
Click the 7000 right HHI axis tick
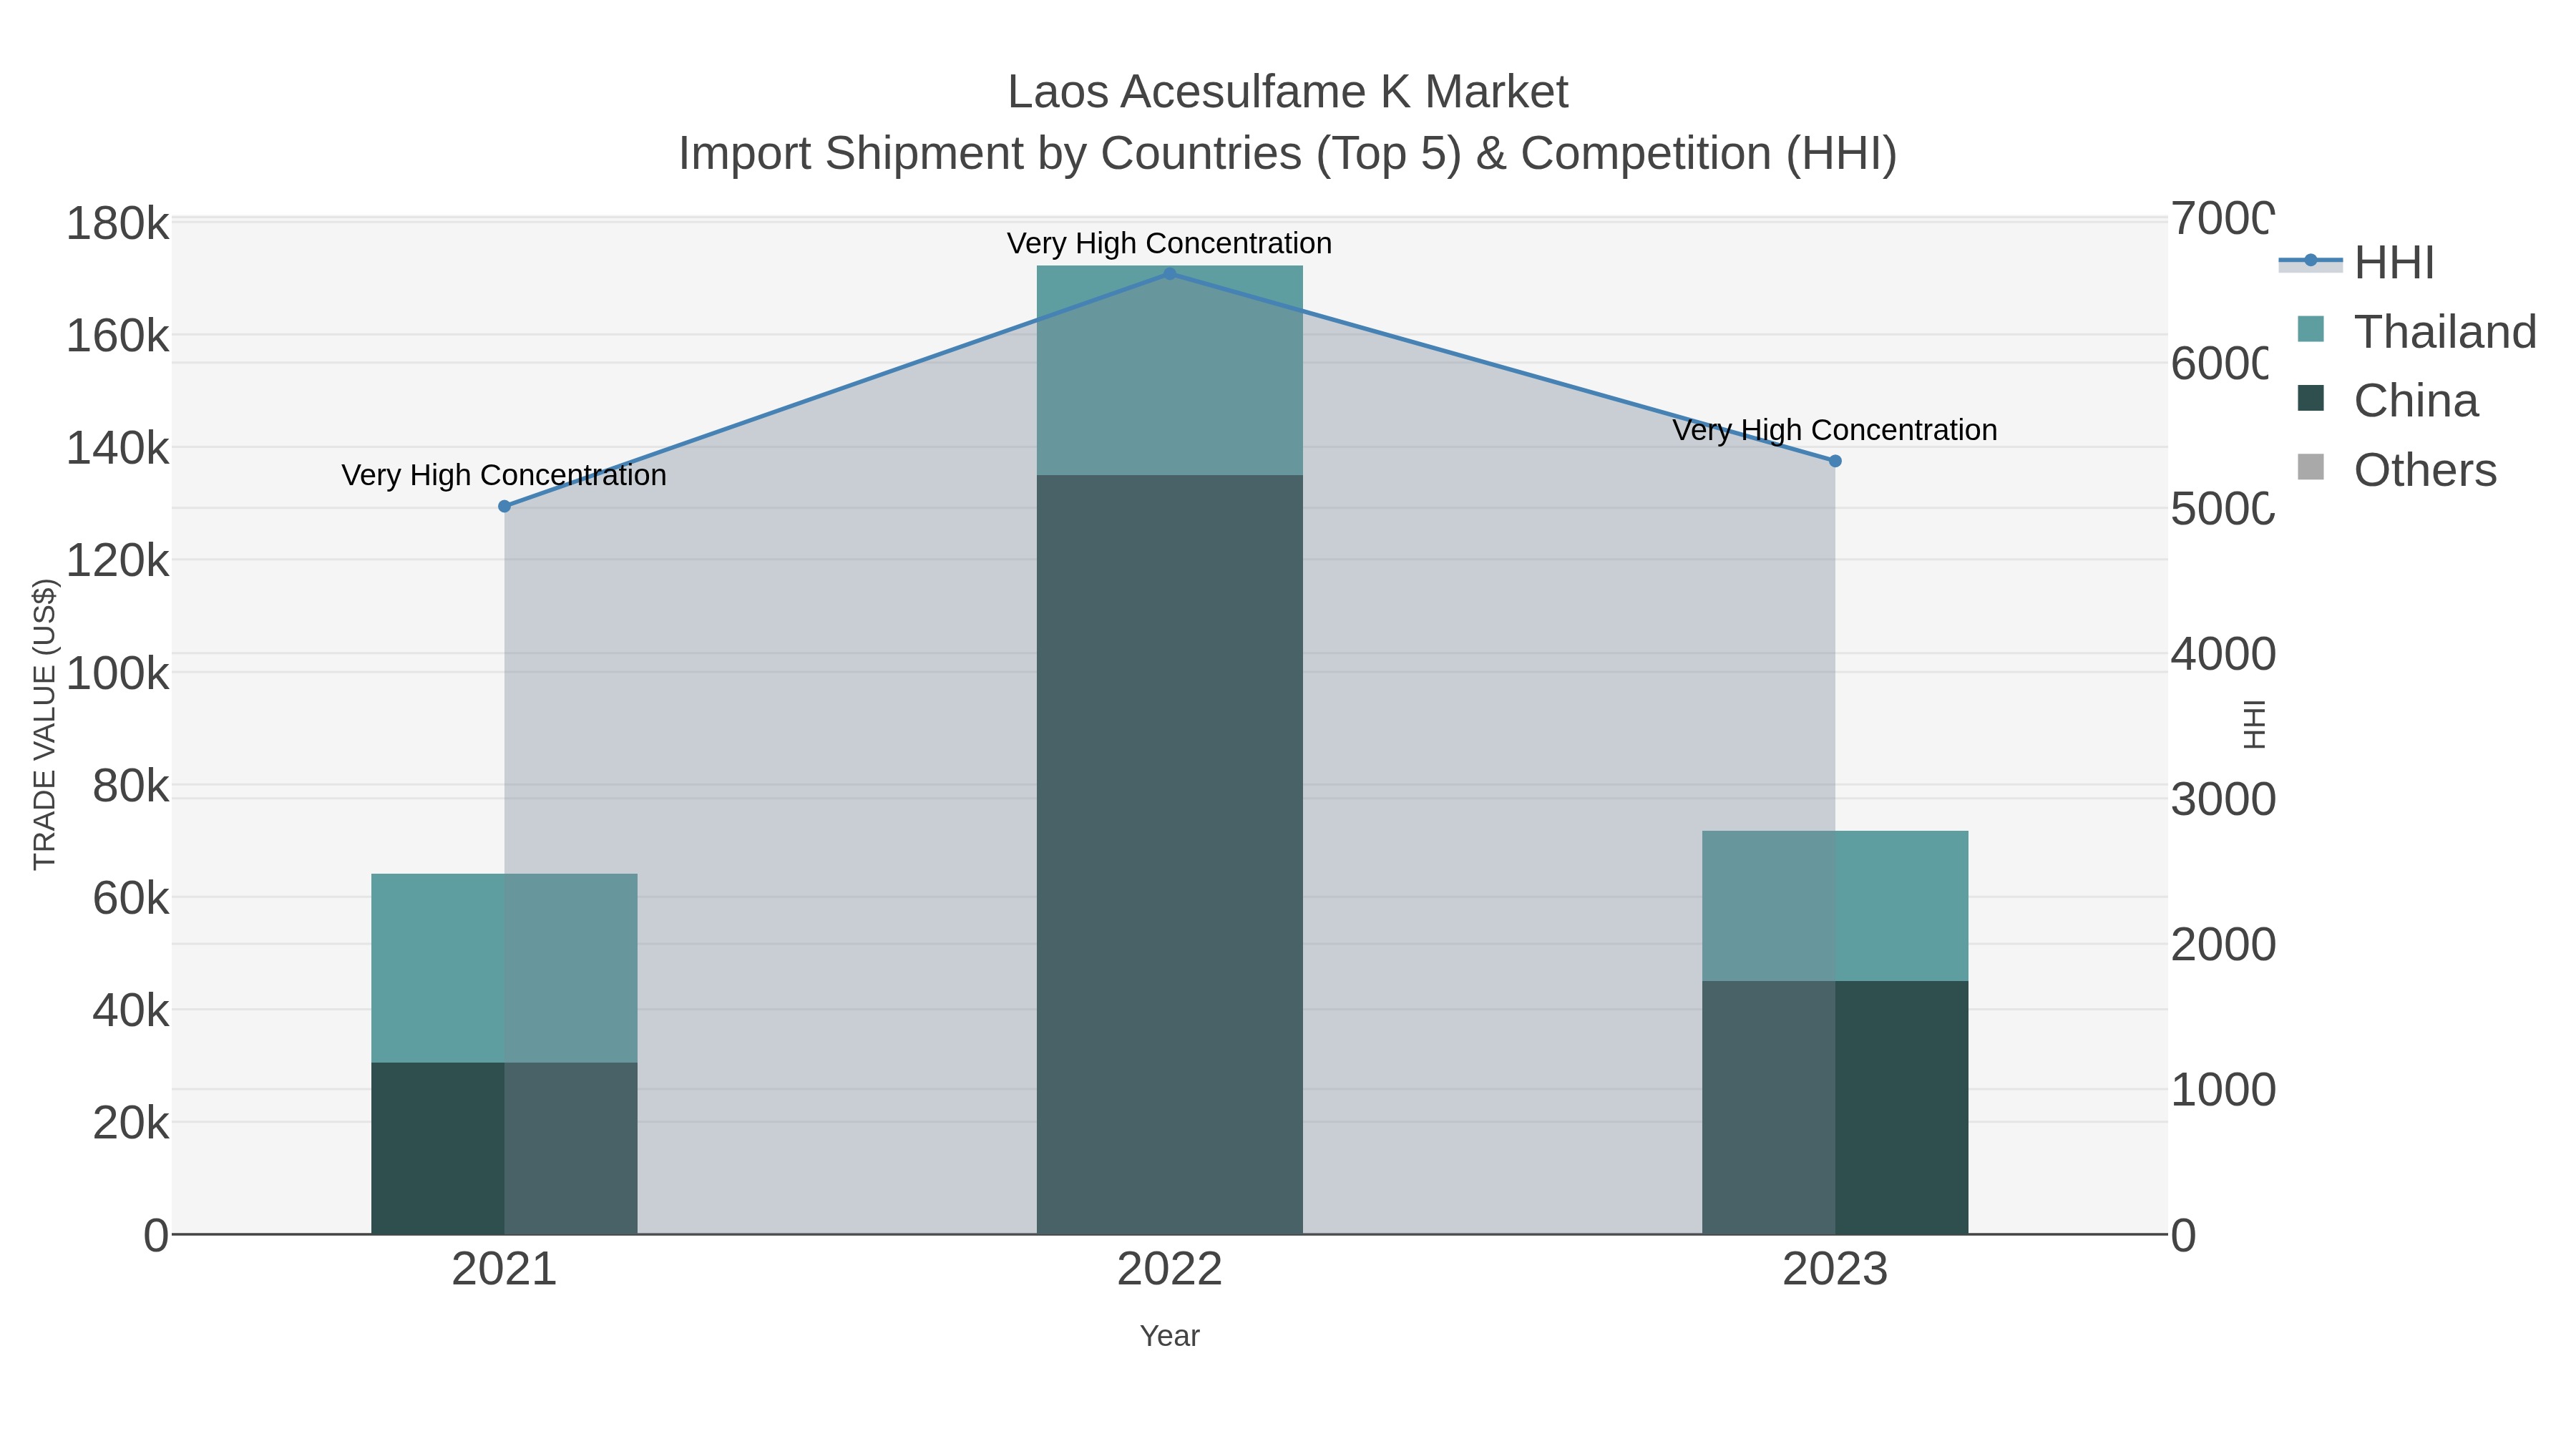(x=2222, y=218)
